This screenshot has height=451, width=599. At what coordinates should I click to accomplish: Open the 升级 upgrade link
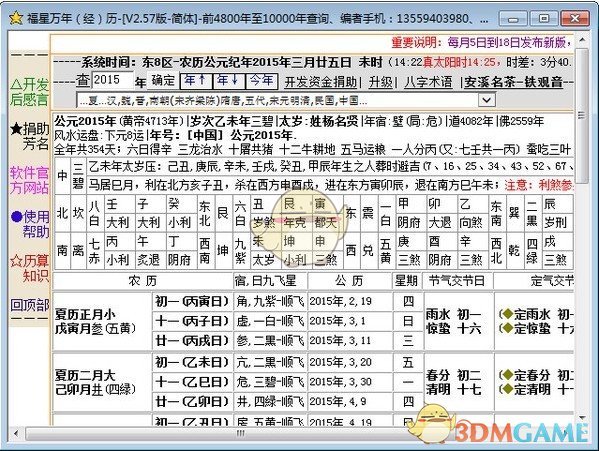pos(380,82)
